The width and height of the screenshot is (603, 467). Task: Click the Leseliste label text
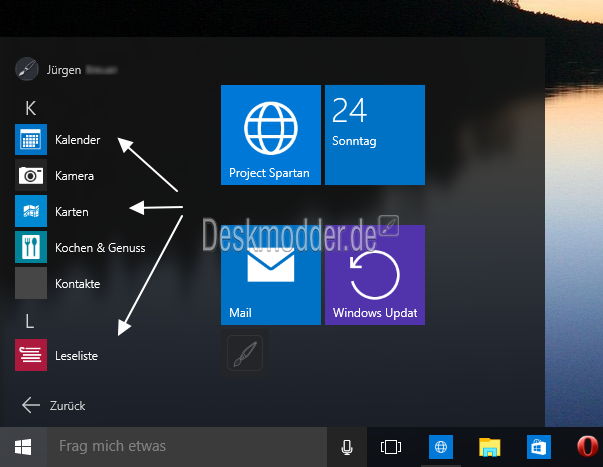tap(76, 355)
